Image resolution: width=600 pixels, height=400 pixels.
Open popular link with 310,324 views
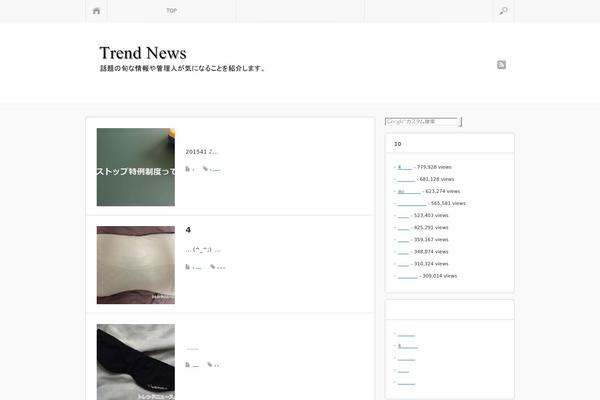tap(403, 264)
